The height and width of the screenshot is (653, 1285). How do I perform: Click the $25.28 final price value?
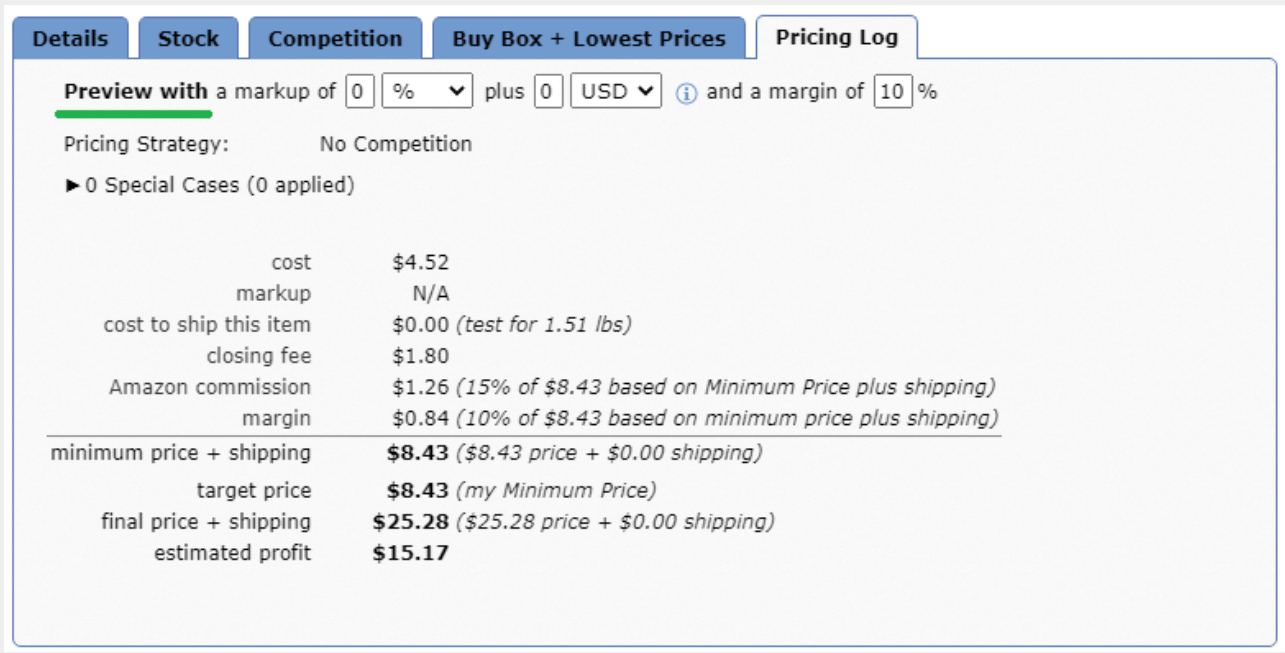[411, 522]
